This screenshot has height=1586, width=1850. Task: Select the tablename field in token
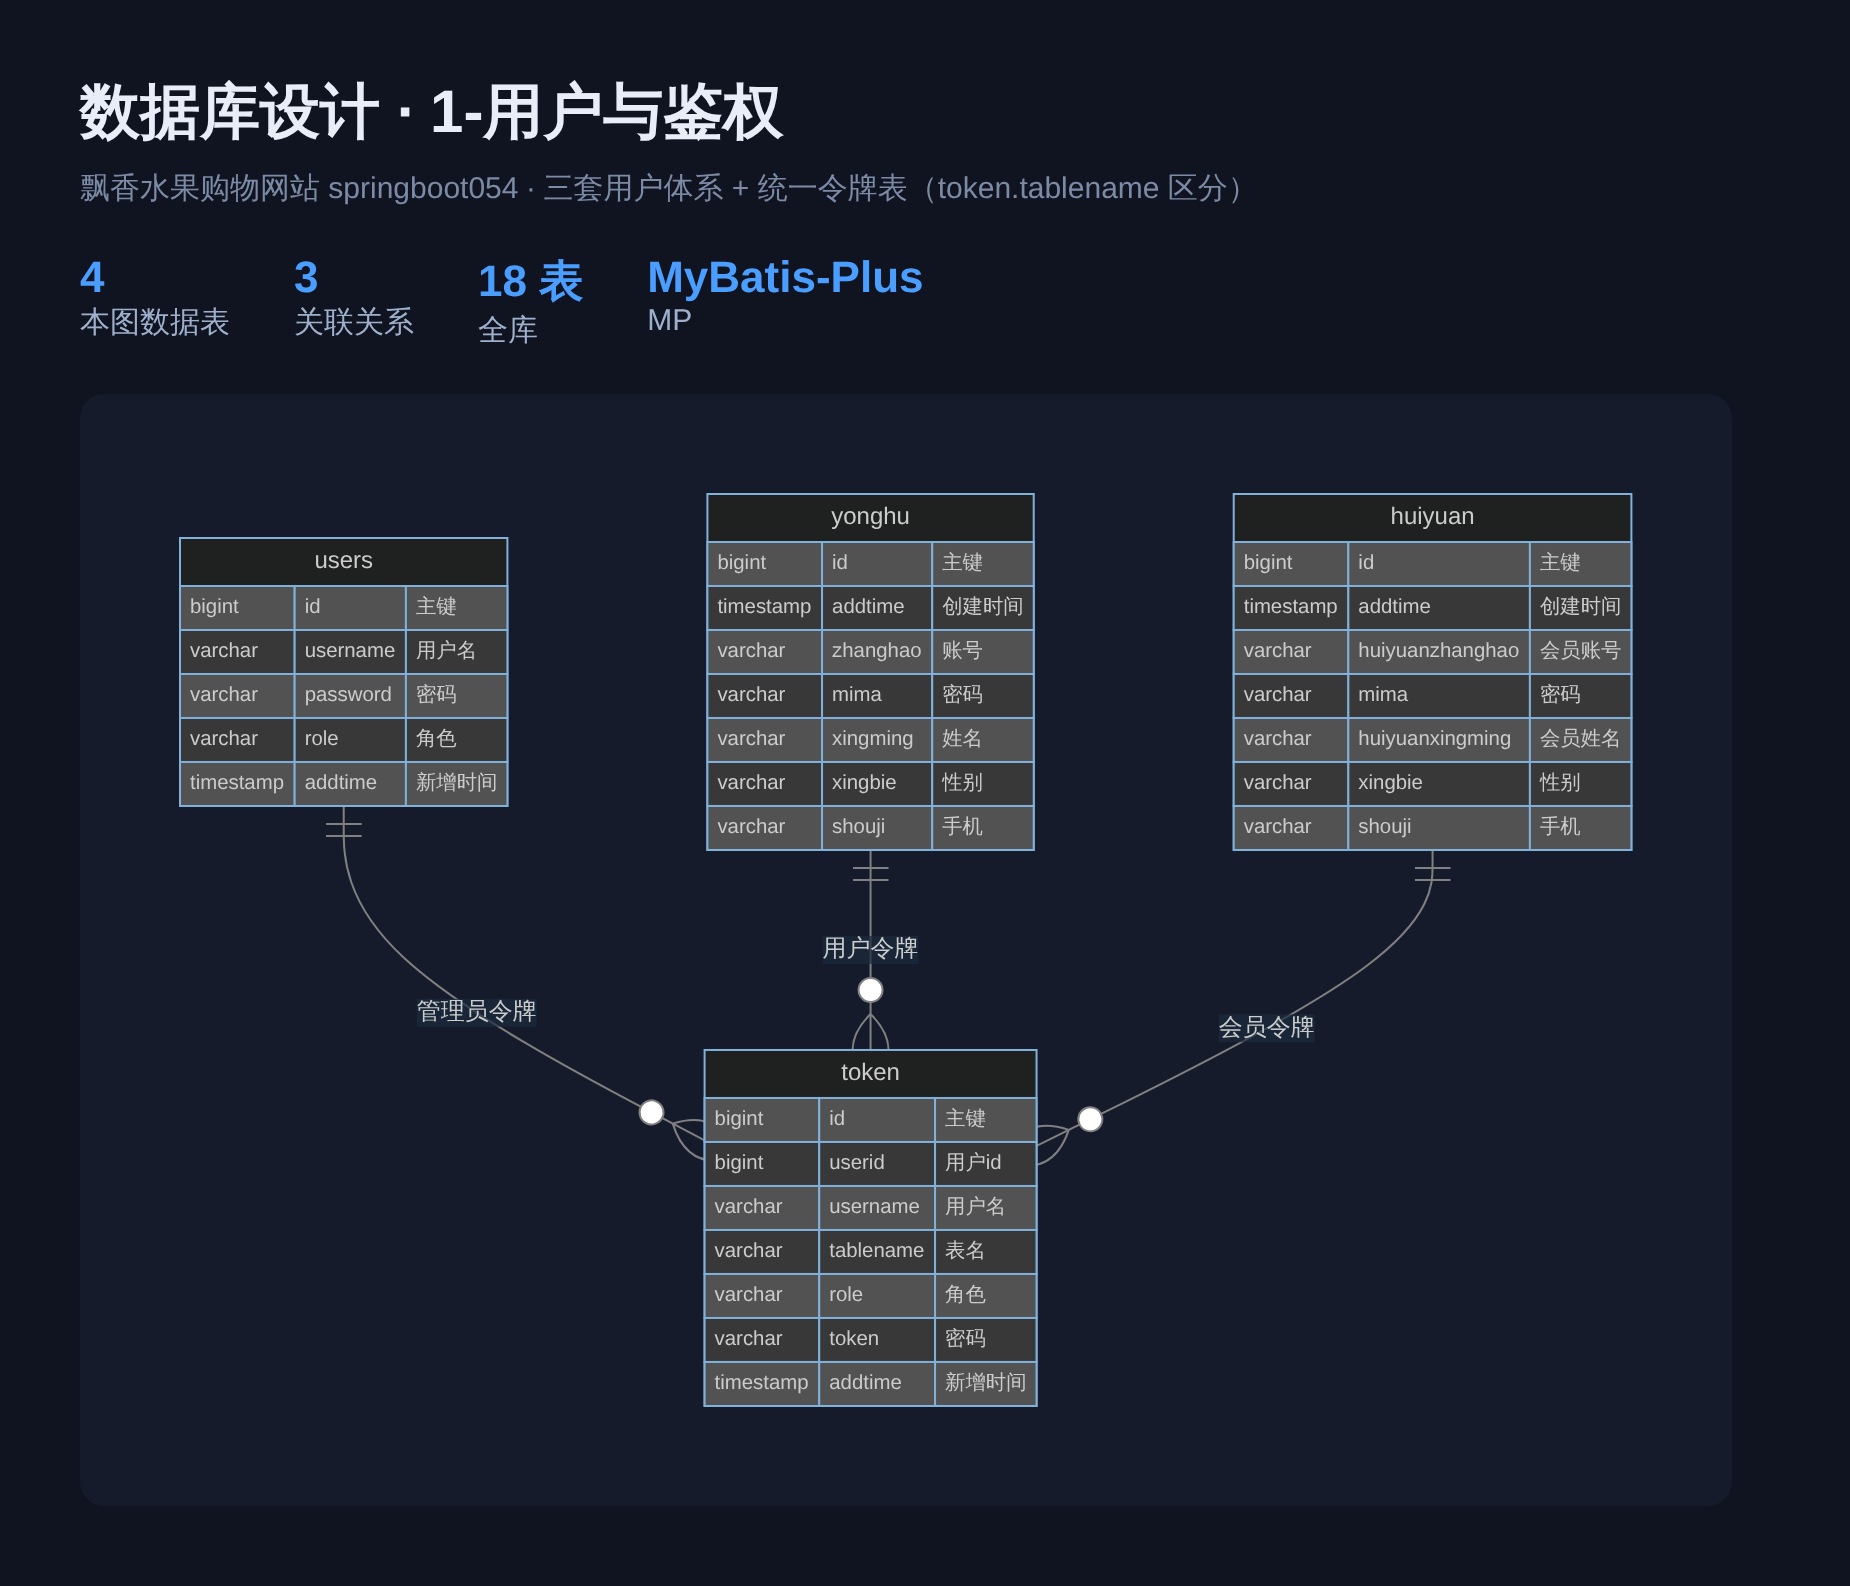(x=877, y=1251)
